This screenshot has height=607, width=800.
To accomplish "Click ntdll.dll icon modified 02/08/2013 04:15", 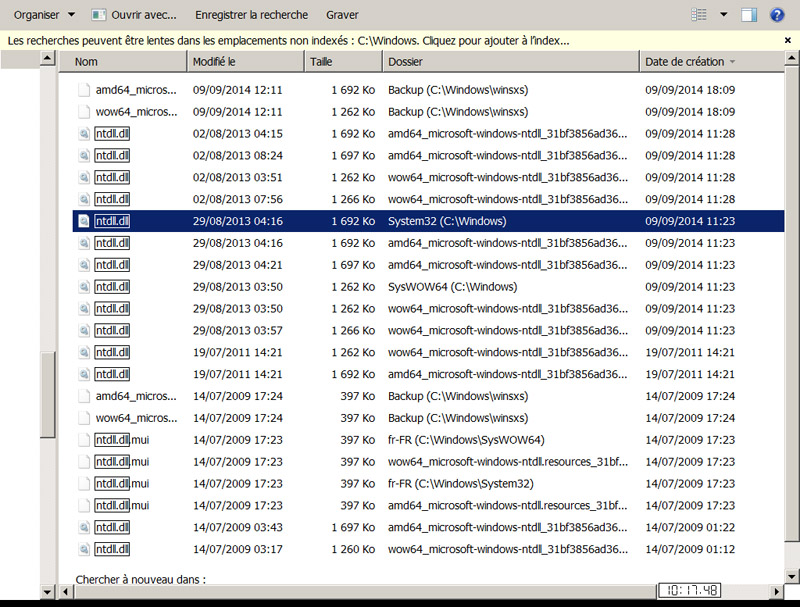I will click(84, 134).
